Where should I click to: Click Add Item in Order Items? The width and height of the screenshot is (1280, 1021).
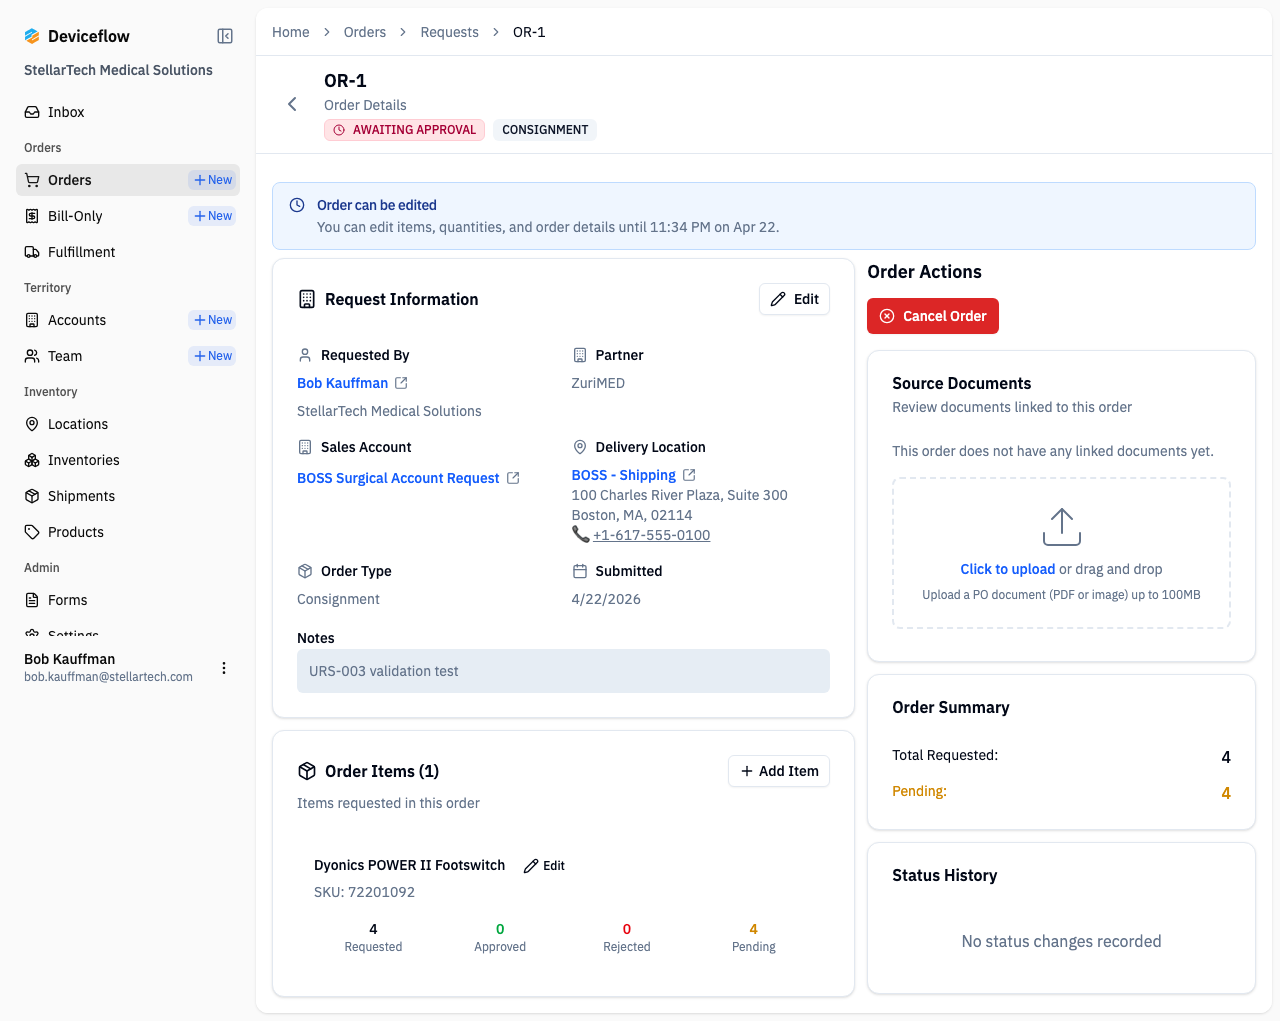[x=779, y=771]
